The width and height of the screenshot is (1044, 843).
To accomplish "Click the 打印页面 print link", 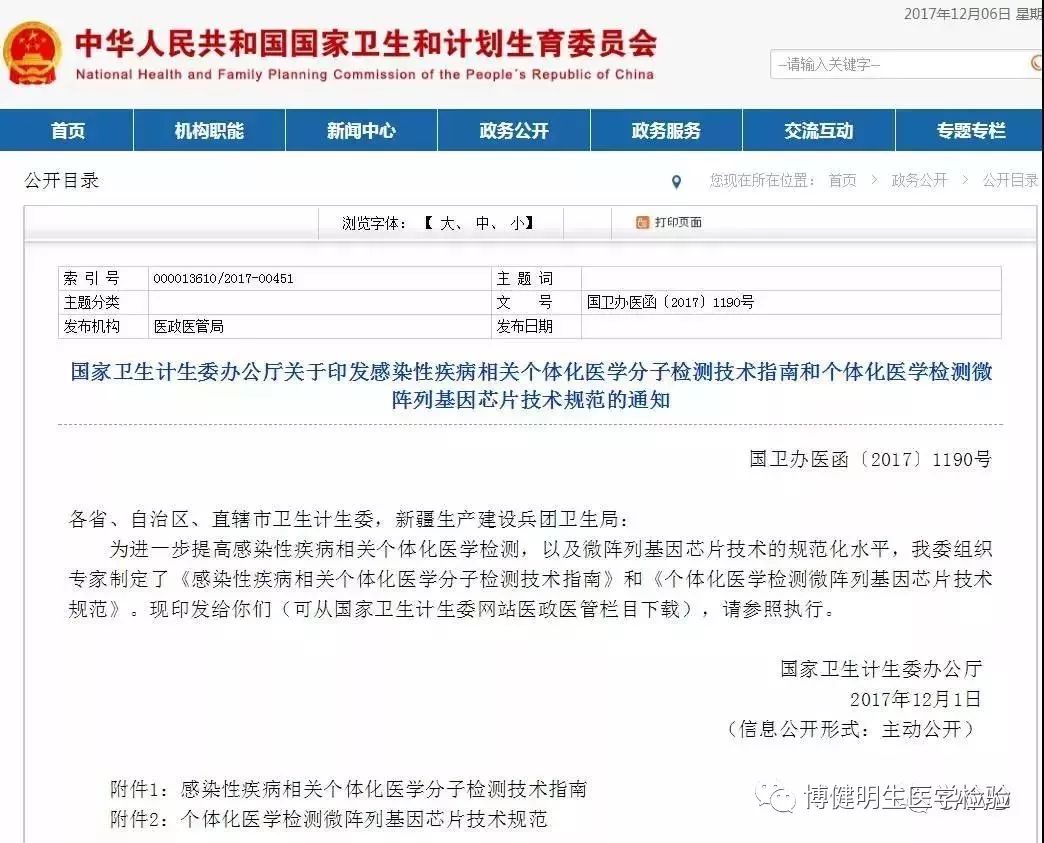I will 678,222.
